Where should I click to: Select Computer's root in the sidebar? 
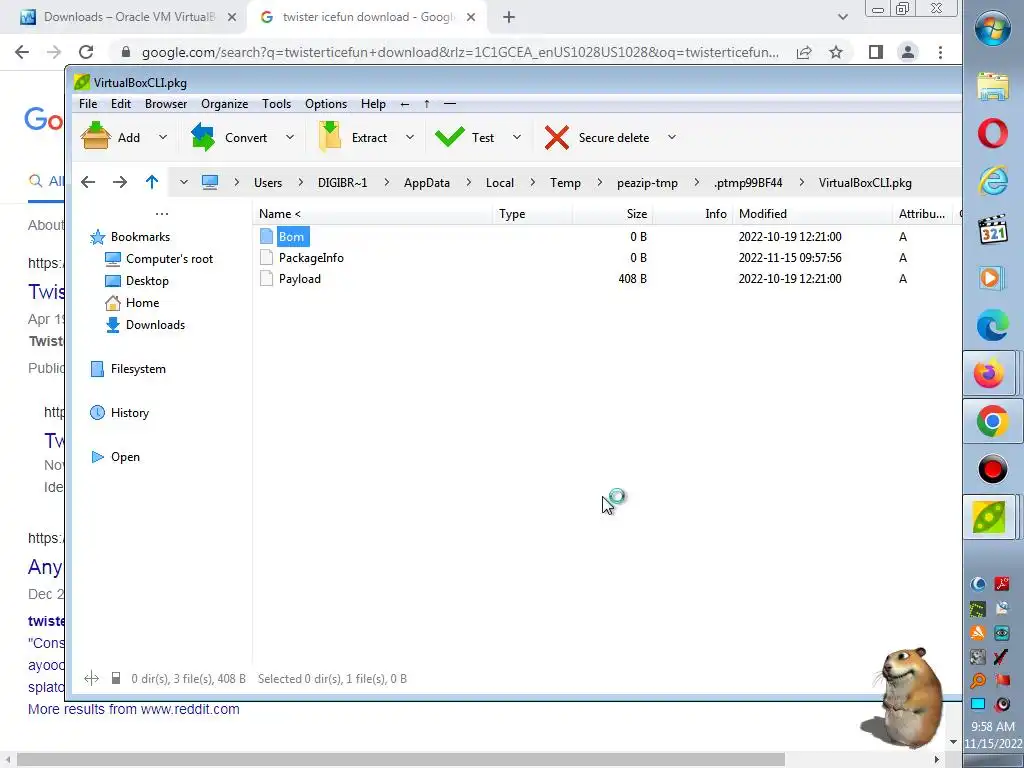[169, 259]
